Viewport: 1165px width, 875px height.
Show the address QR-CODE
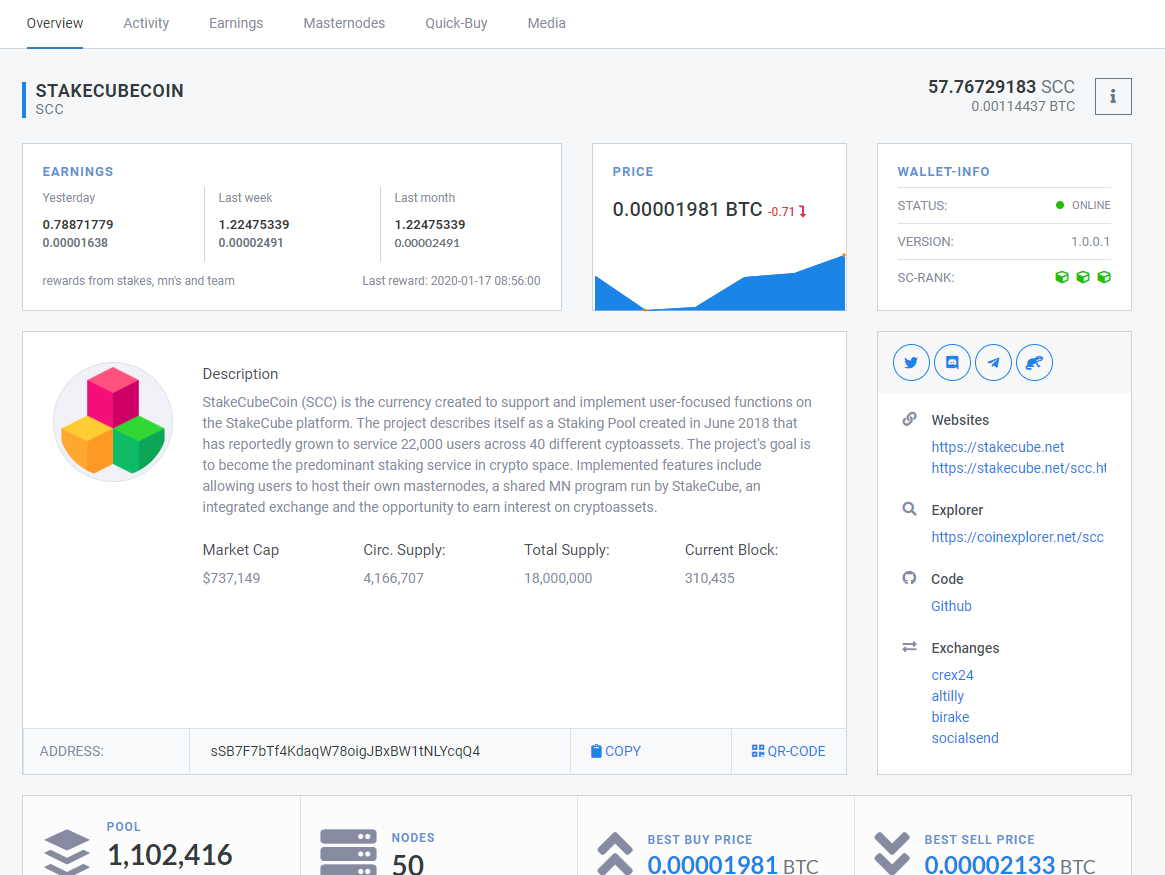point(788,751)
